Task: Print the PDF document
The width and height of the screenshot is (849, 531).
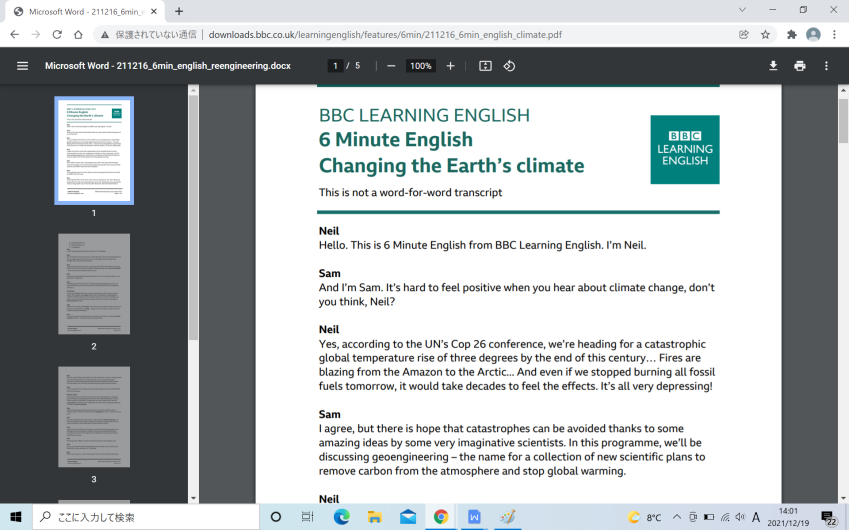Action: tap(800, 66)
